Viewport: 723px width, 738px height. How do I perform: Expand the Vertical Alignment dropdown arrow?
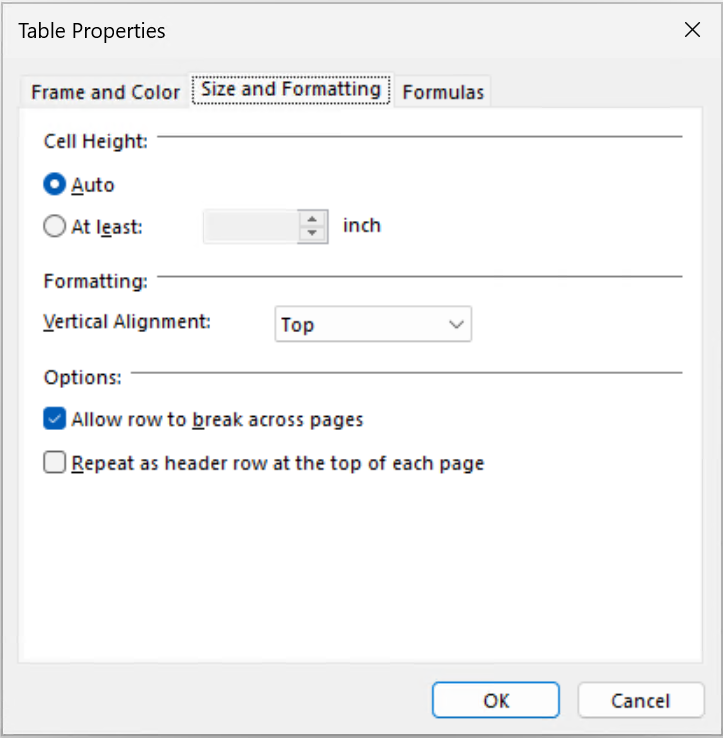click(x=457, y=325)
